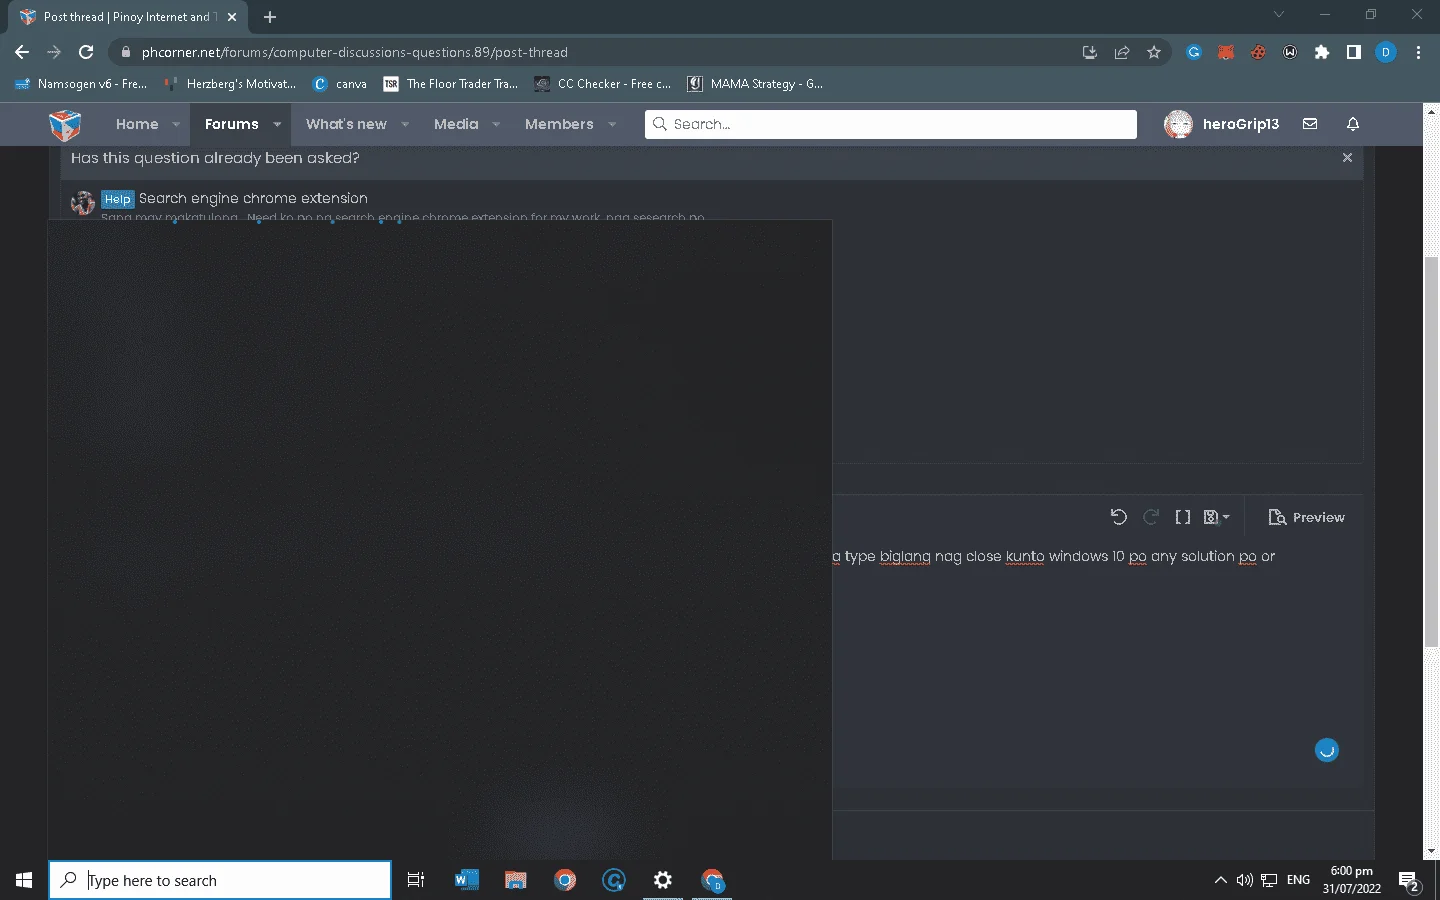Open 'Search engine chrome extension' thread
1440x900 pixels.
coord(253,198)
